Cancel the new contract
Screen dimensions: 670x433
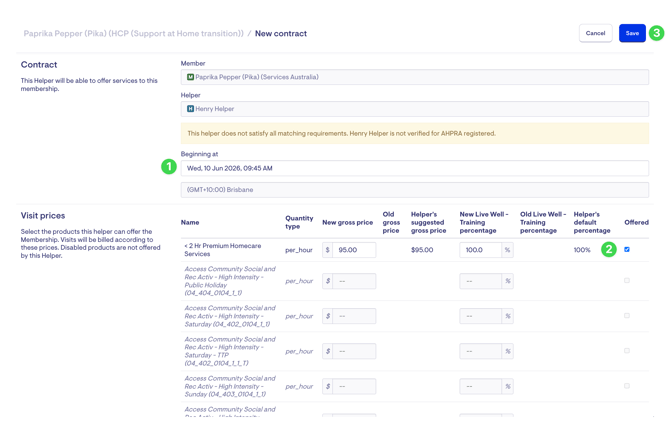point(595,33)
